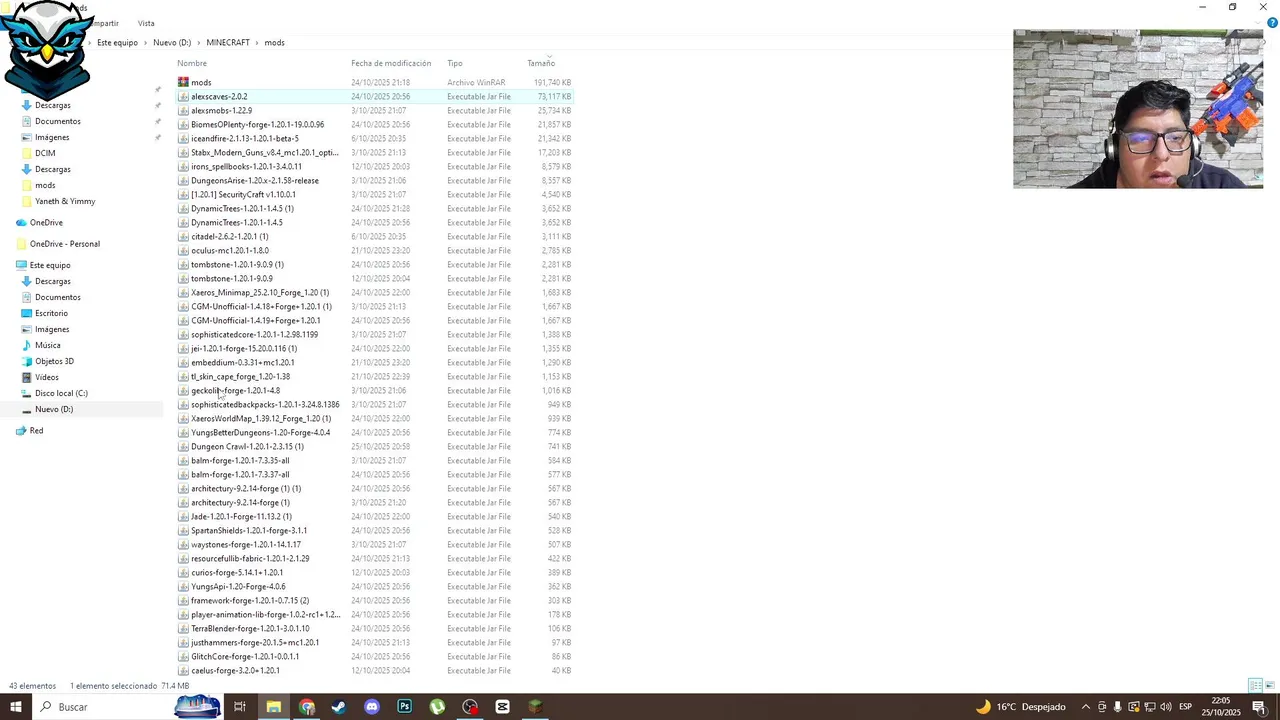
Task: Select file DungeonsArise-1.20.x-2.1.58-release
Action: (x=255, y=180)
